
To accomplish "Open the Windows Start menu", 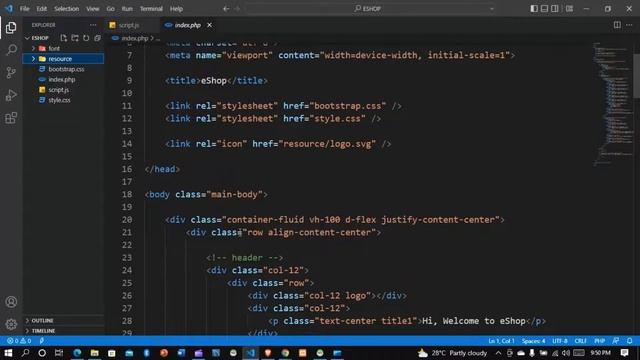I will [8, 353].
